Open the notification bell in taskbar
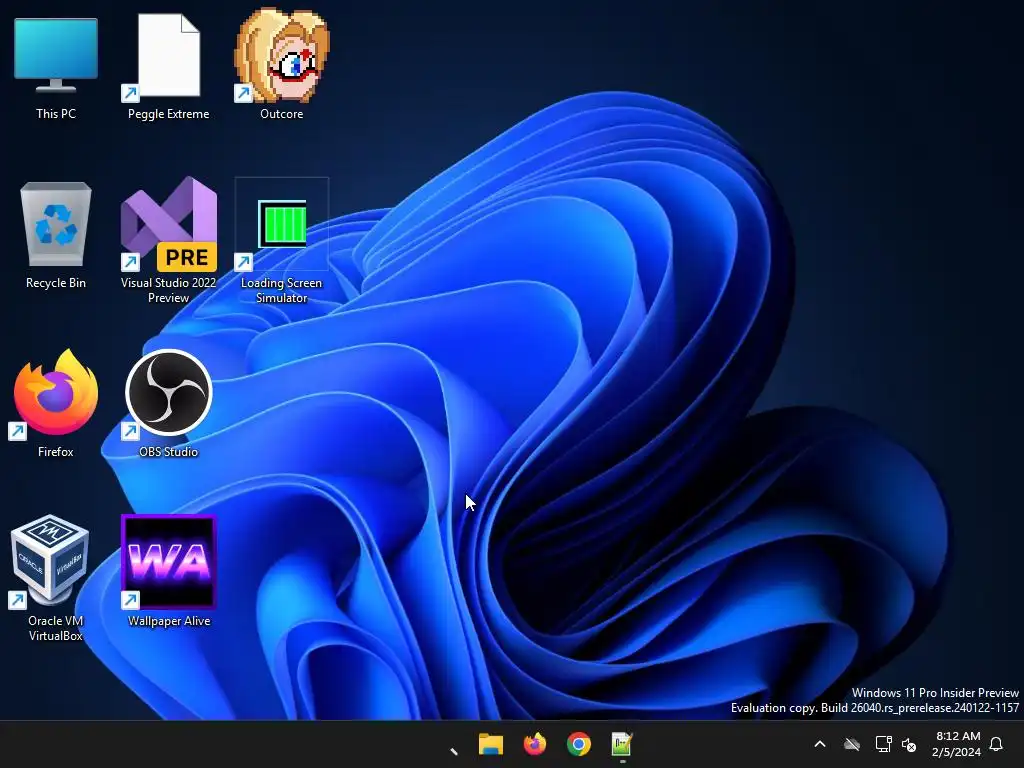Image resolution: width=1024 pixels, height=768 pixels. point(997,744)
